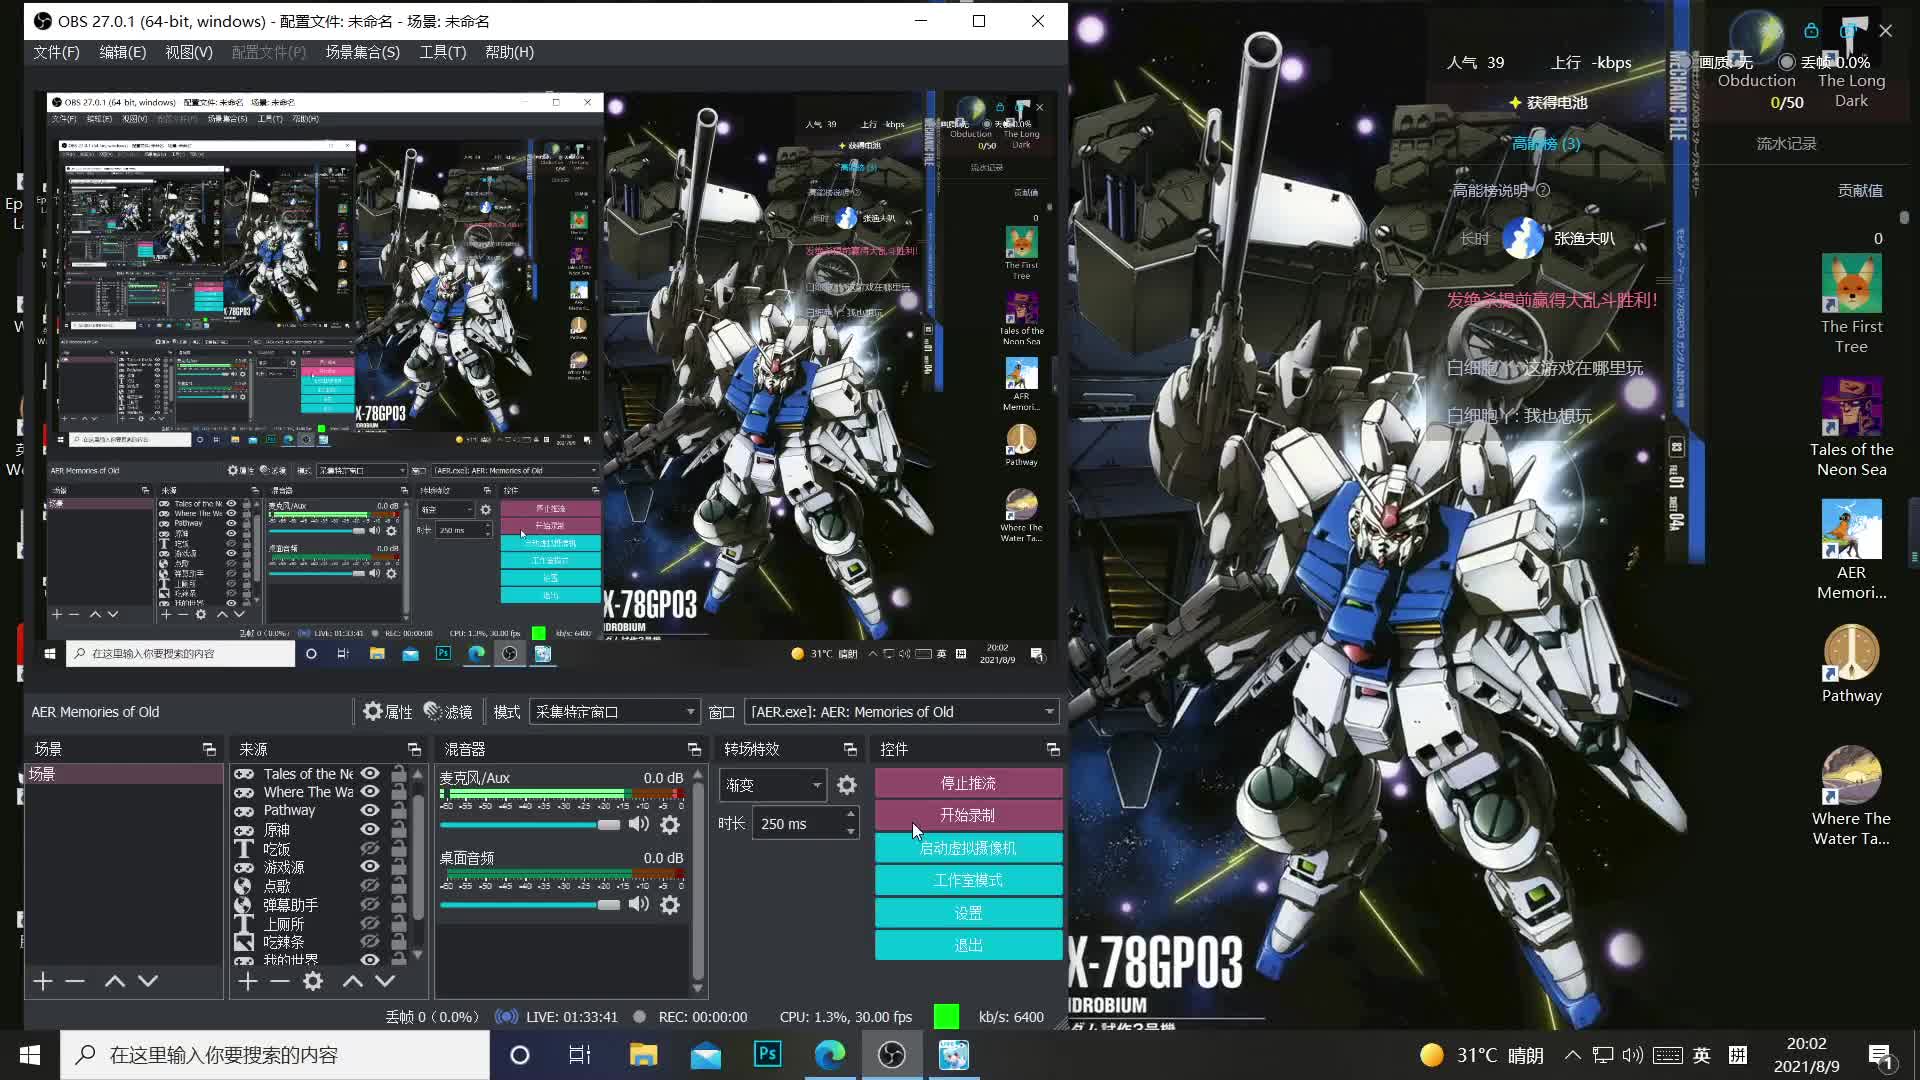
Task: Open source 属性 properties button
Action: 388,712
